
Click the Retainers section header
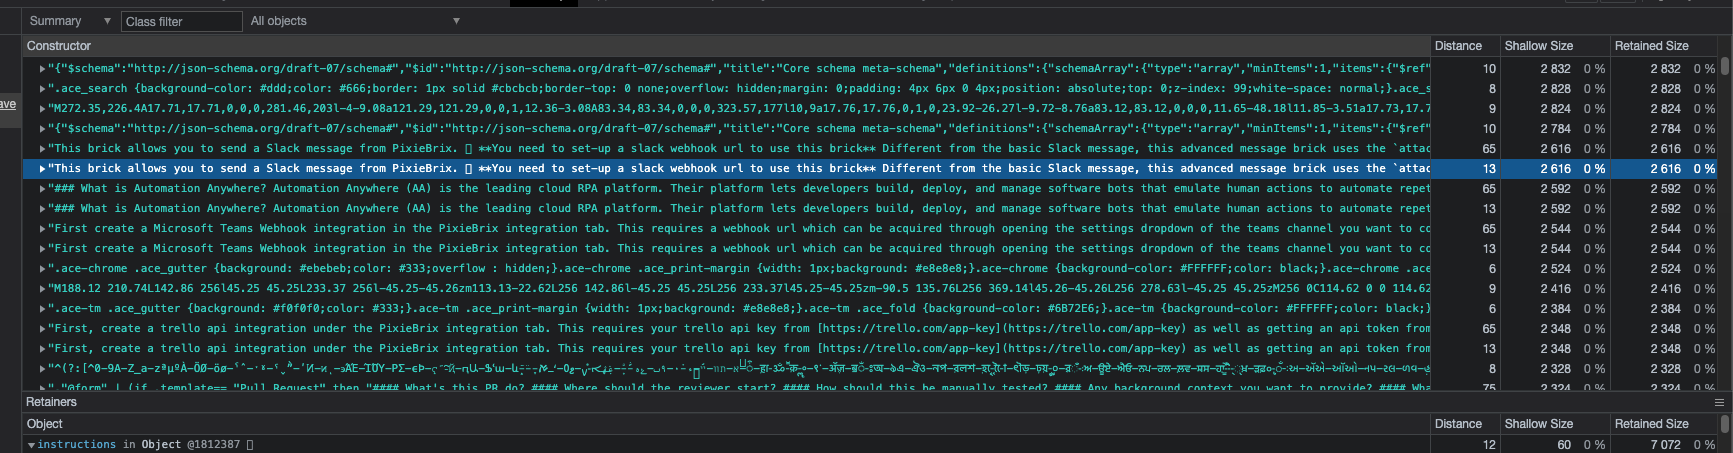tap(52, 402)
